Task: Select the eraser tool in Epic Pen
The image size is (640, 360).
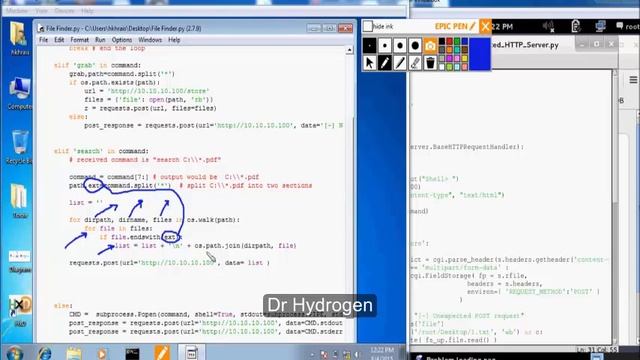Action: click(x=415, y=63)
